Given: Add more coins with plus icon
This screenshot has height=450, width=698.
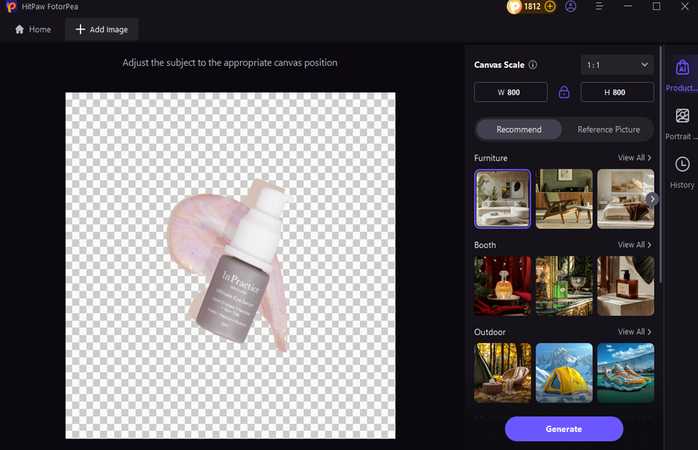Looking at the screenshot, I should (x=550, y=7).
